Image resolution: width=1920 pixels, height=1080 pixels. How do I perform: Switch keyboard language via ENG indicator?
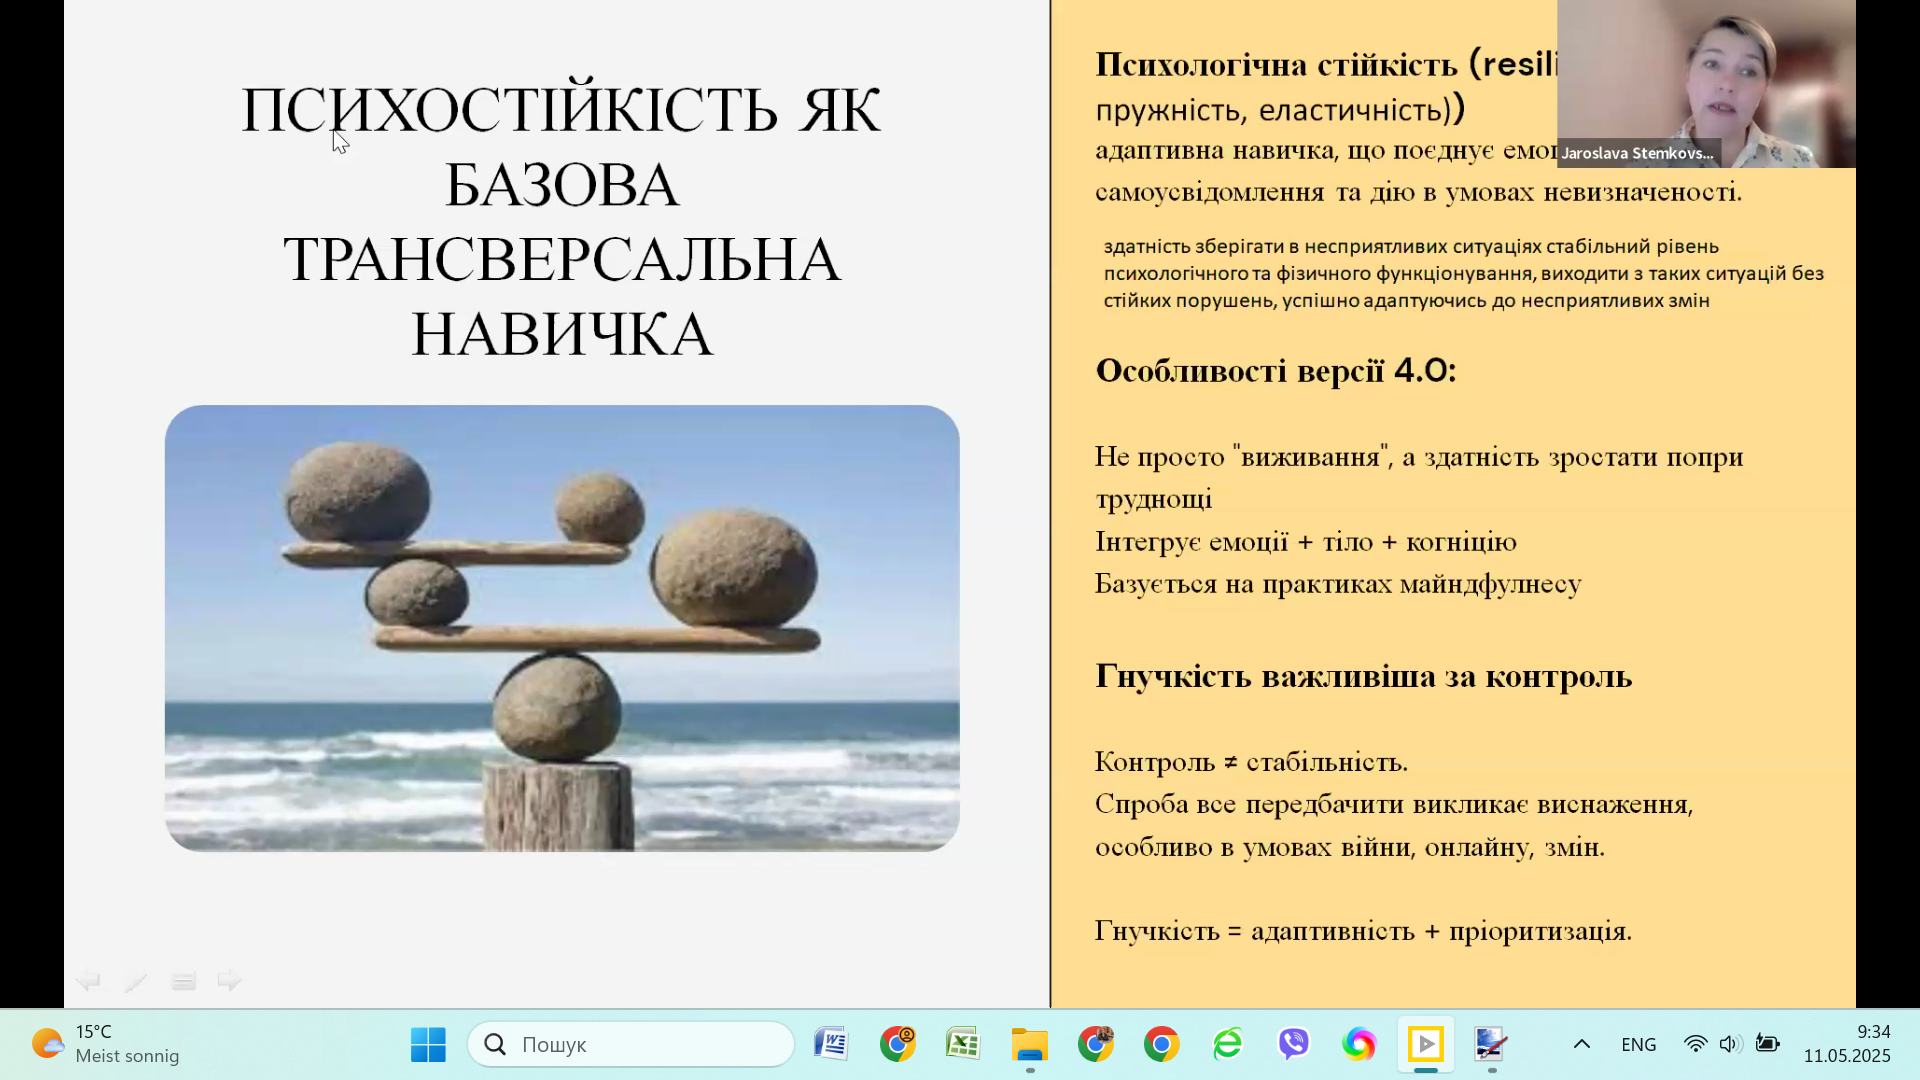(1638, 1044)
